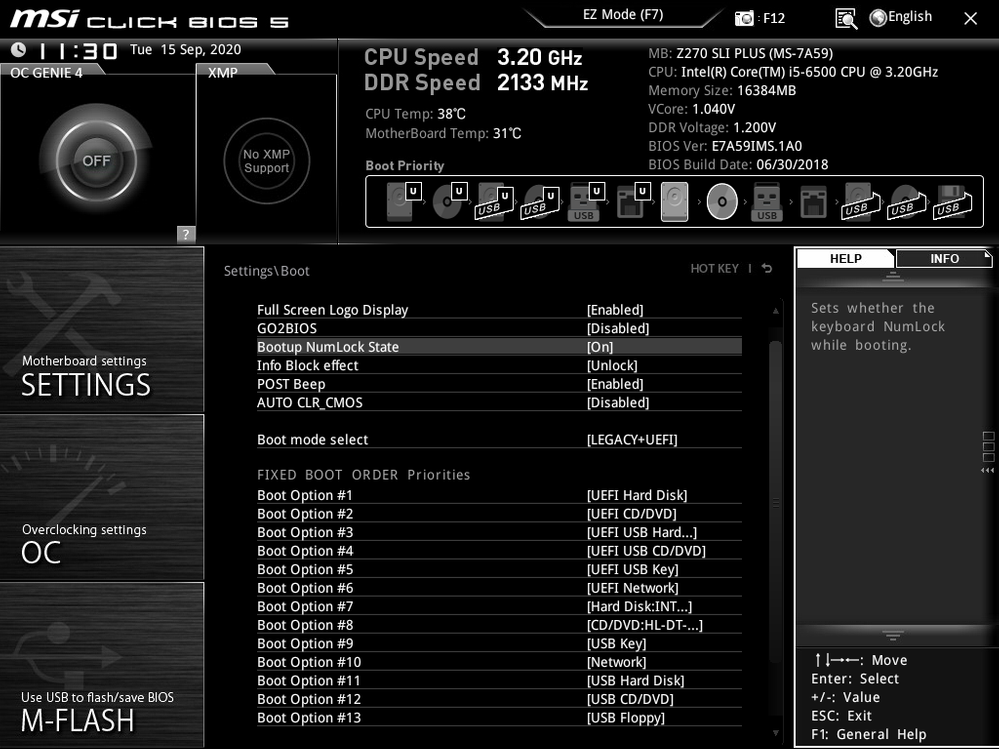Open Boot Option #1 UEFI Hard Disk selector
The width and height of the screenshot is (999, 749).
[x=637, y=496]
